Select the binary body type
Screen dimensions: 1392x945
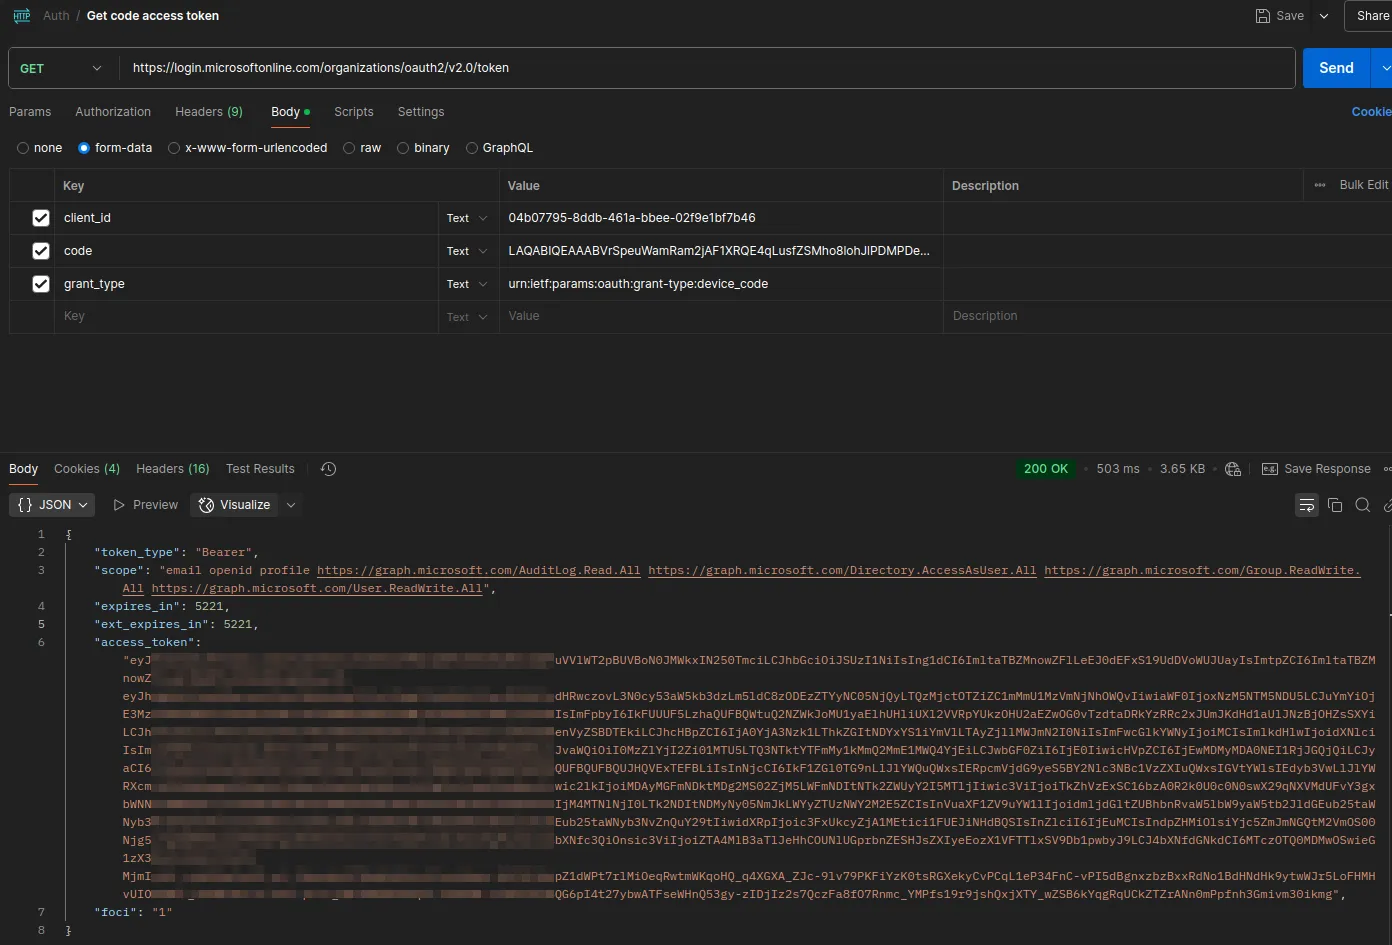[x=403, y=148]
